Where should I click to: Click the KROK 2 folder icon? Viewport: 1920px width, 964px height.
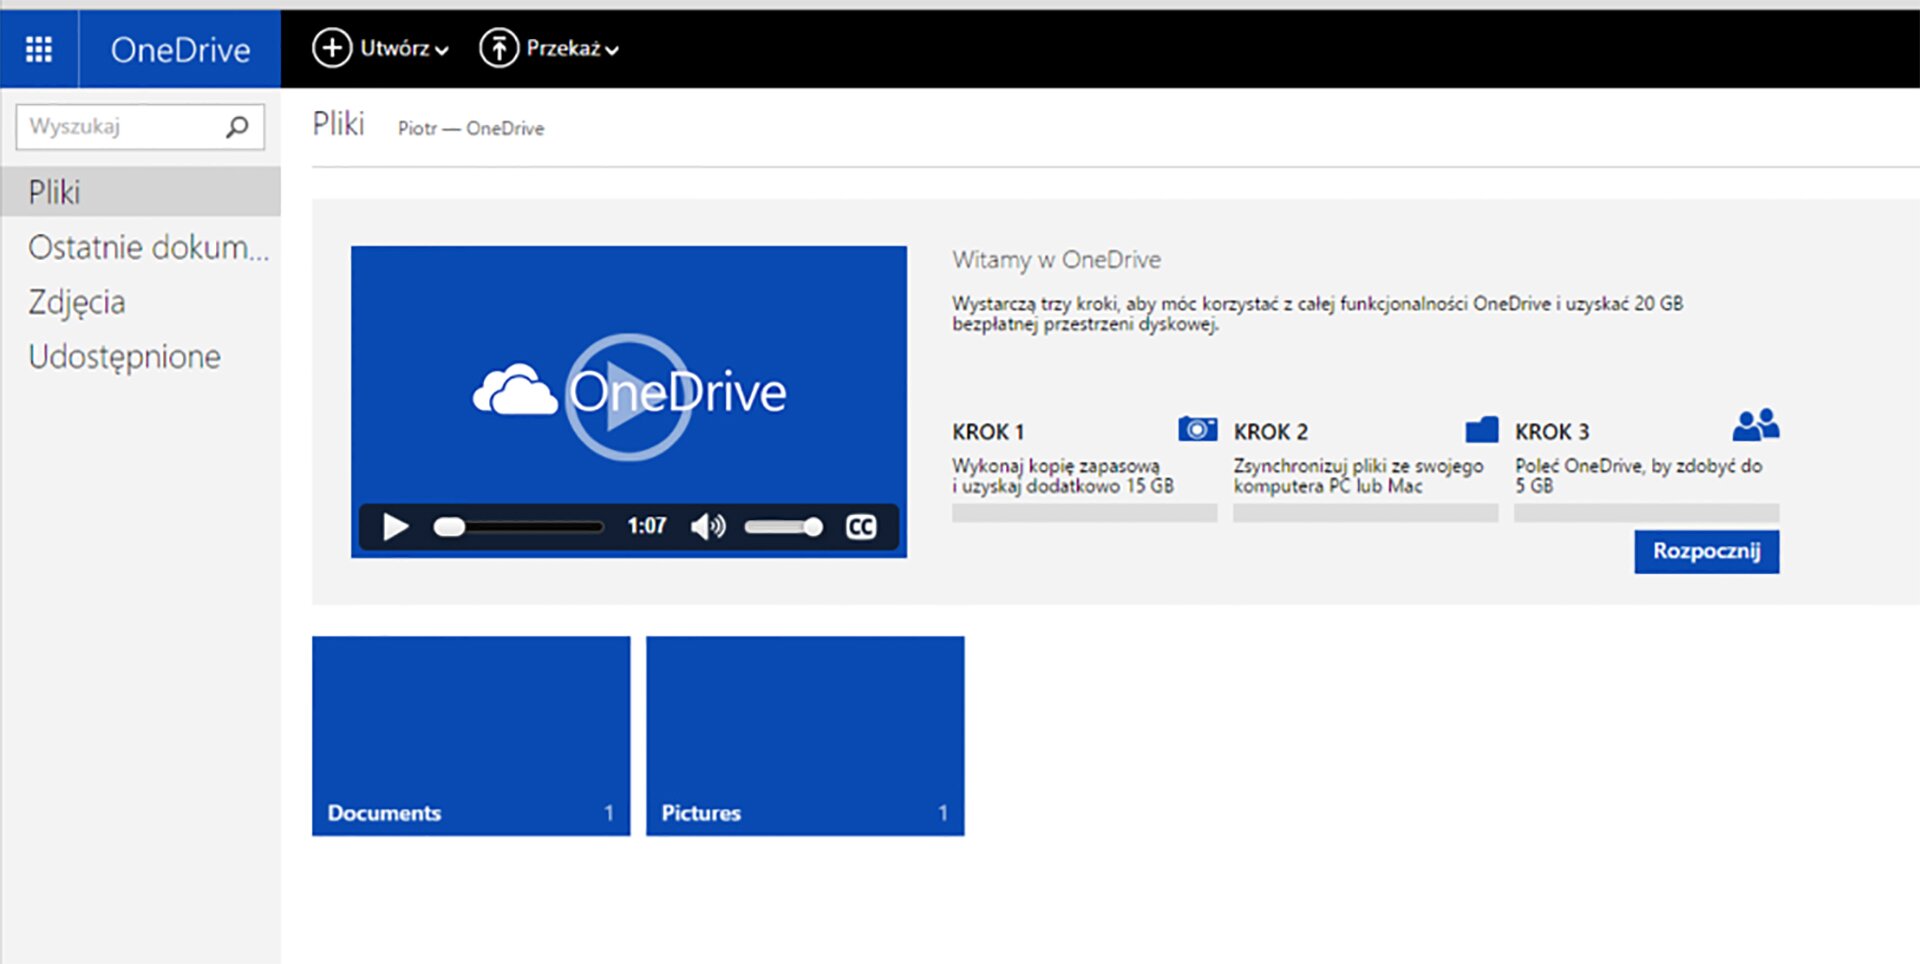point(1482,430)
